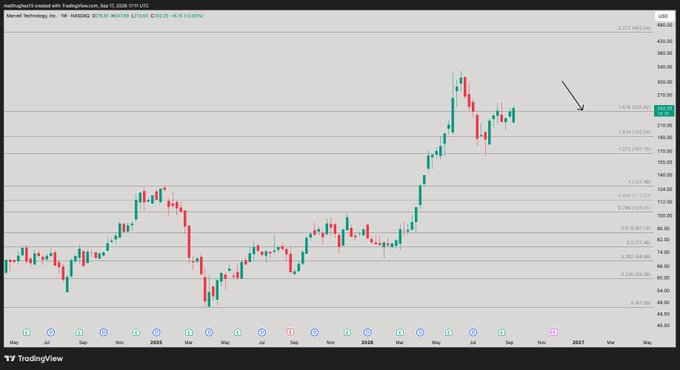Select the 1.618 Fibonacci level label
Screen dimensions: 680x370
pyautogui.click(x=634, y=107)
